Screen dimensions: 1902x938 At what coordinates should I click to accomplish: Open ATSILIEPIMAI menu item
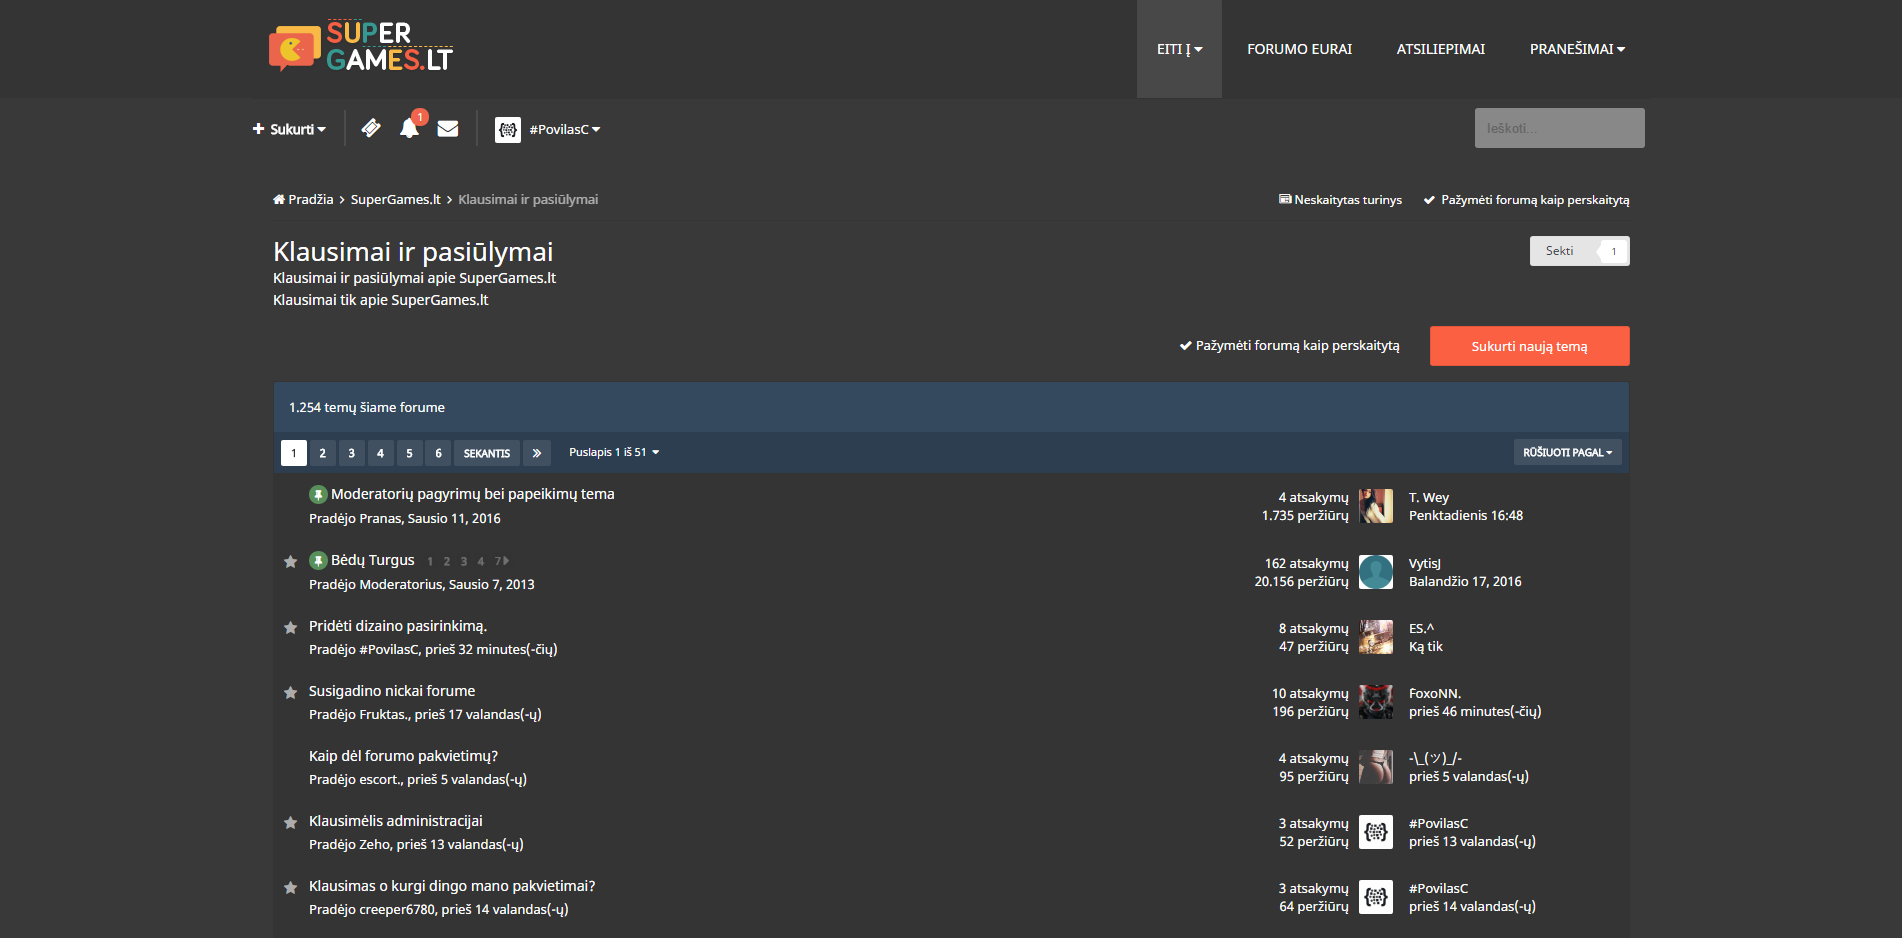pos(1440,49)
